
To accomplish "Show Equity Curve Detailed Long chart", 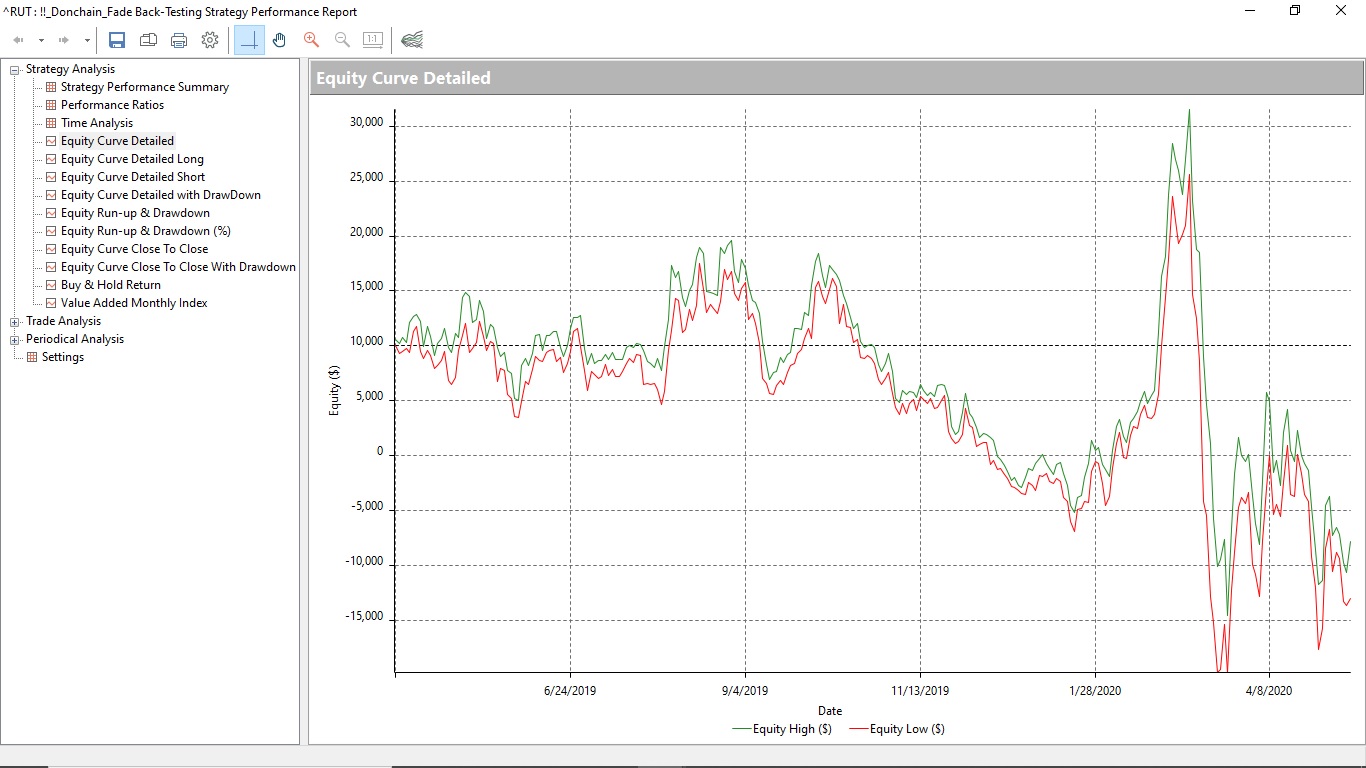I will 132,159.
